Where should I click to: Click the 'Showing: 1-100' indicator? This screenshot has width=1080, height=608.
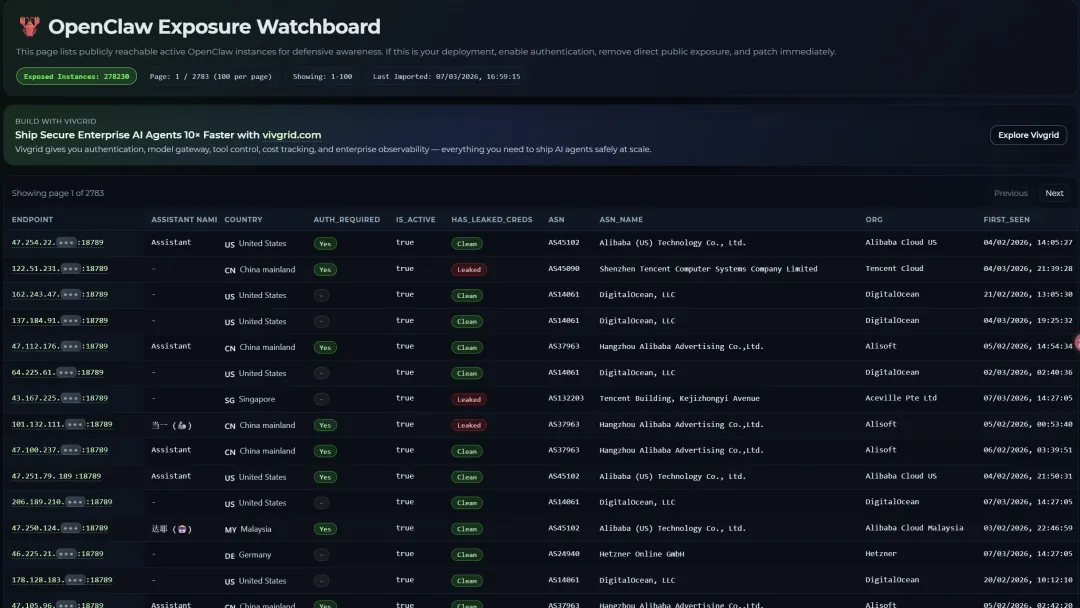pos(322,76)
